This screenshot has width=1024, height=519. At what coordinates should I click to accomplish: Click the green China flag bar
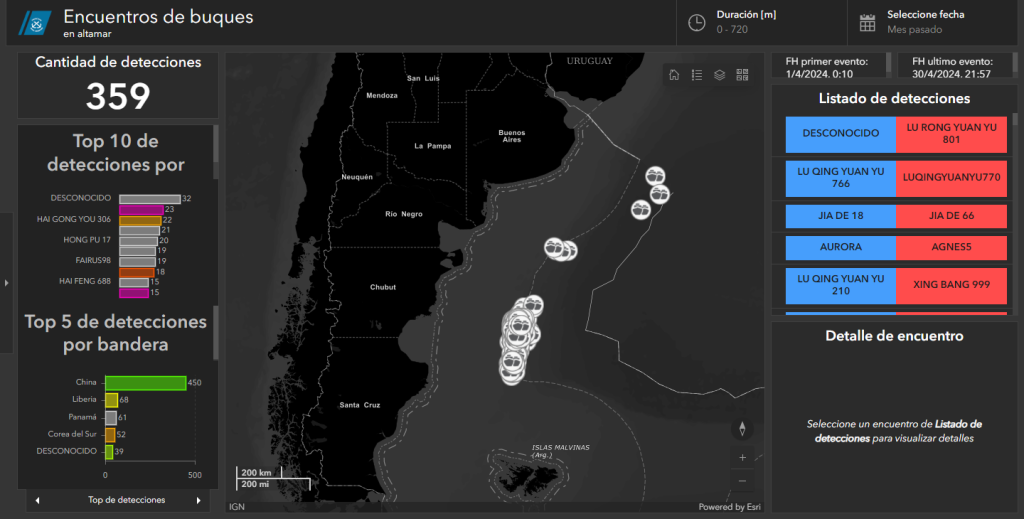pos(145,383)
